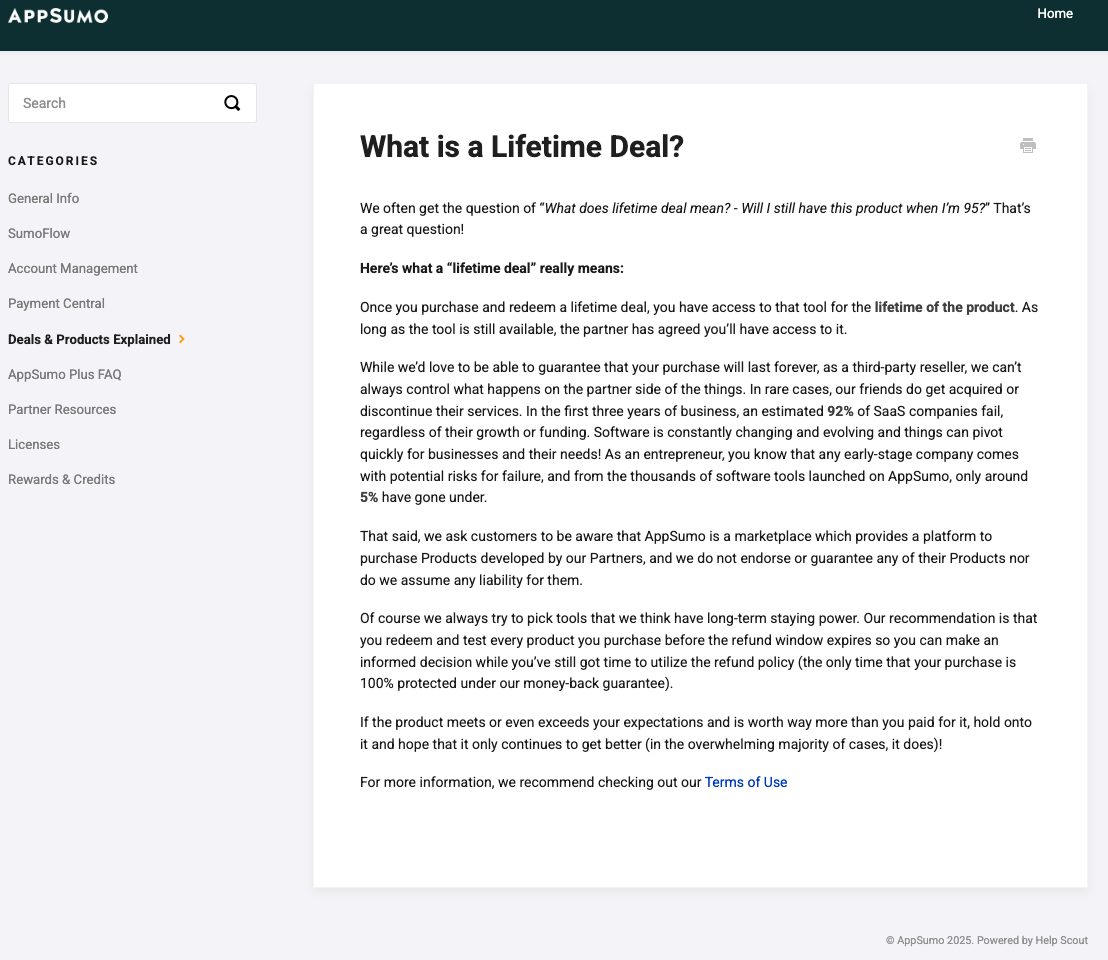This screenshot has width=1108, height=960.
Task: Open the SumoFlow category
Action: click(x=39, y=233)
